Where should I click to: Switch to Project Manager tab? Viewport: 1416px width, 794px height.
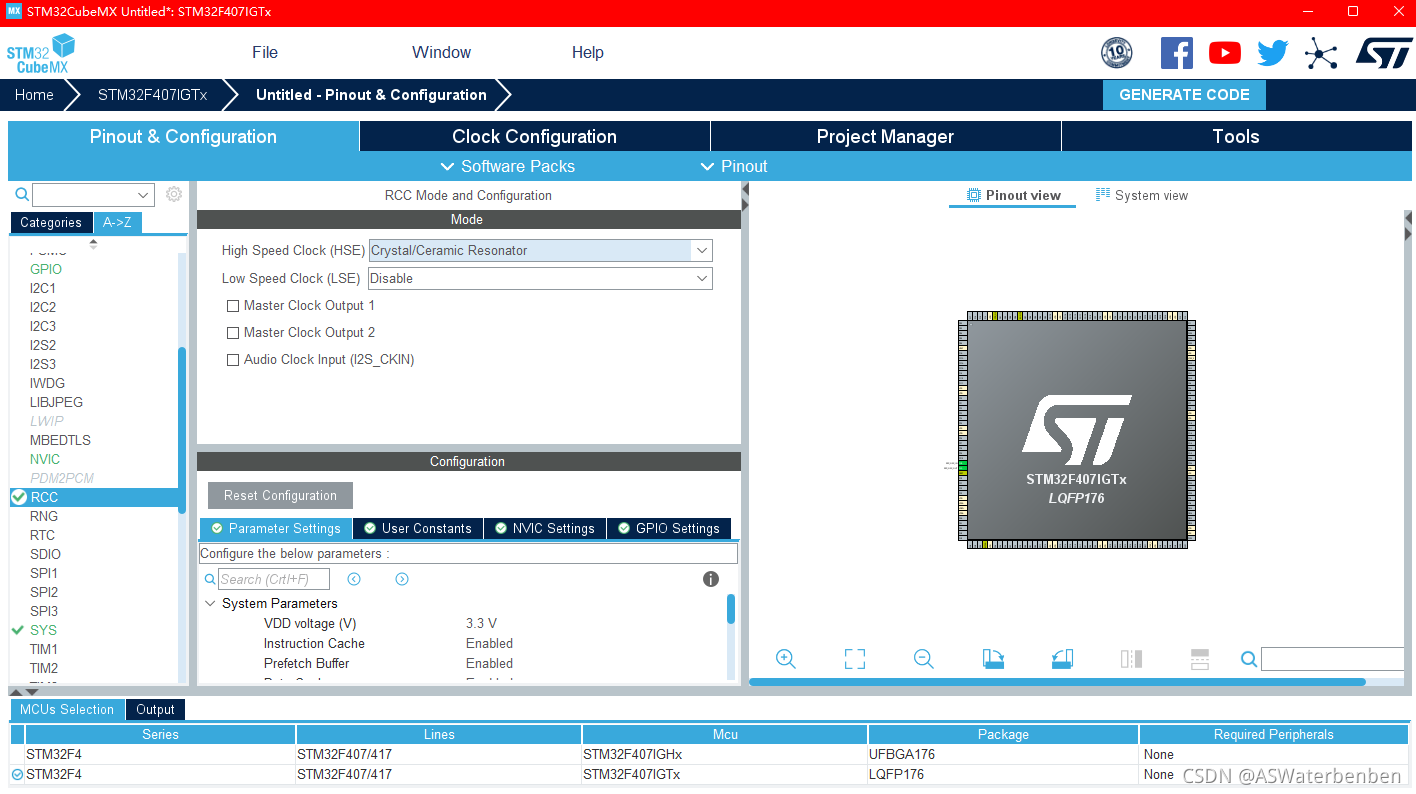tap(885, 137)
